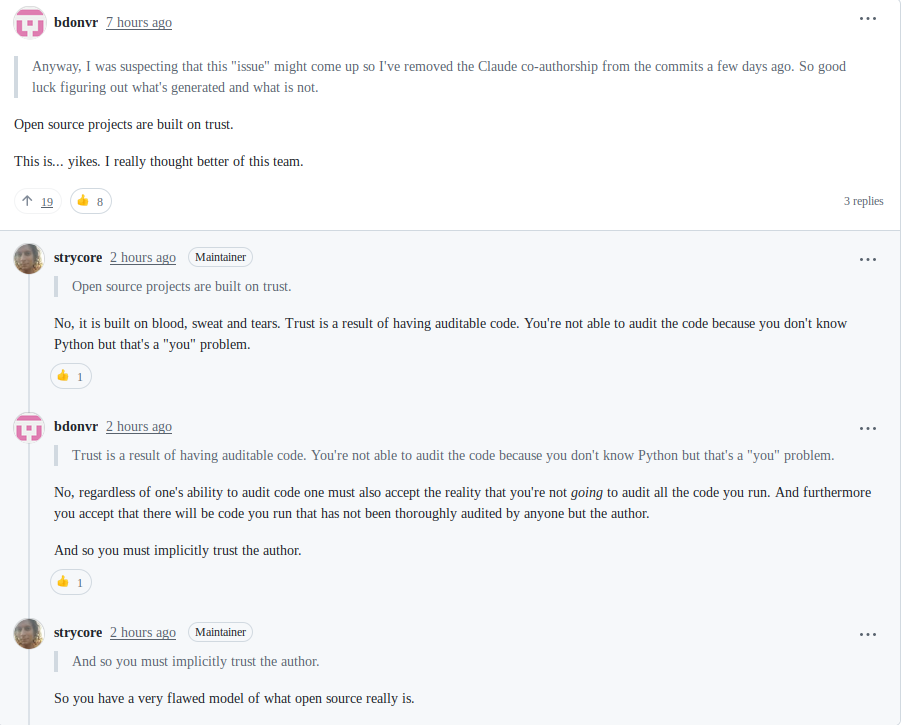The width and height of the screenshot is (902, 725).
Task: Open bdonvr username in top comment
Action: [75, 22]
